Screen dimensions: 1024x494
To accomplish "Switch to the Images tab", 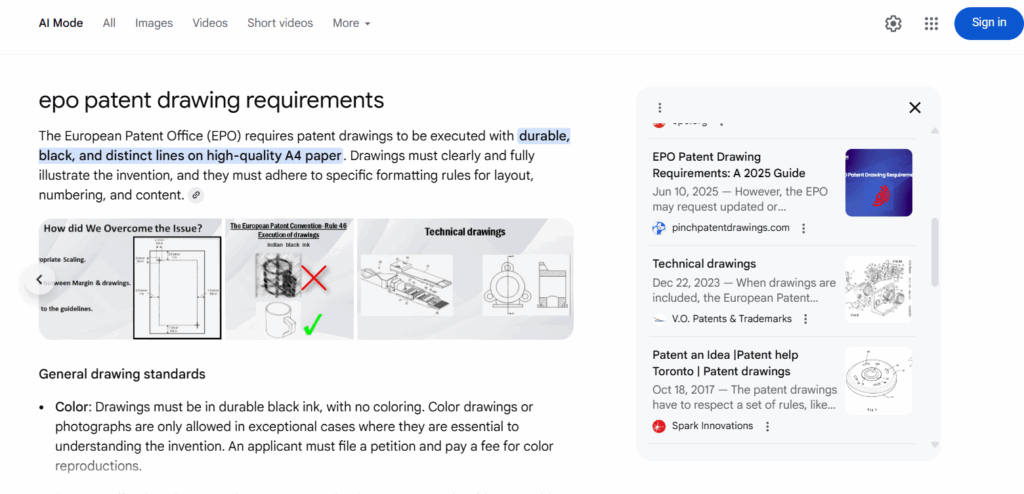I will click(154, 23).
